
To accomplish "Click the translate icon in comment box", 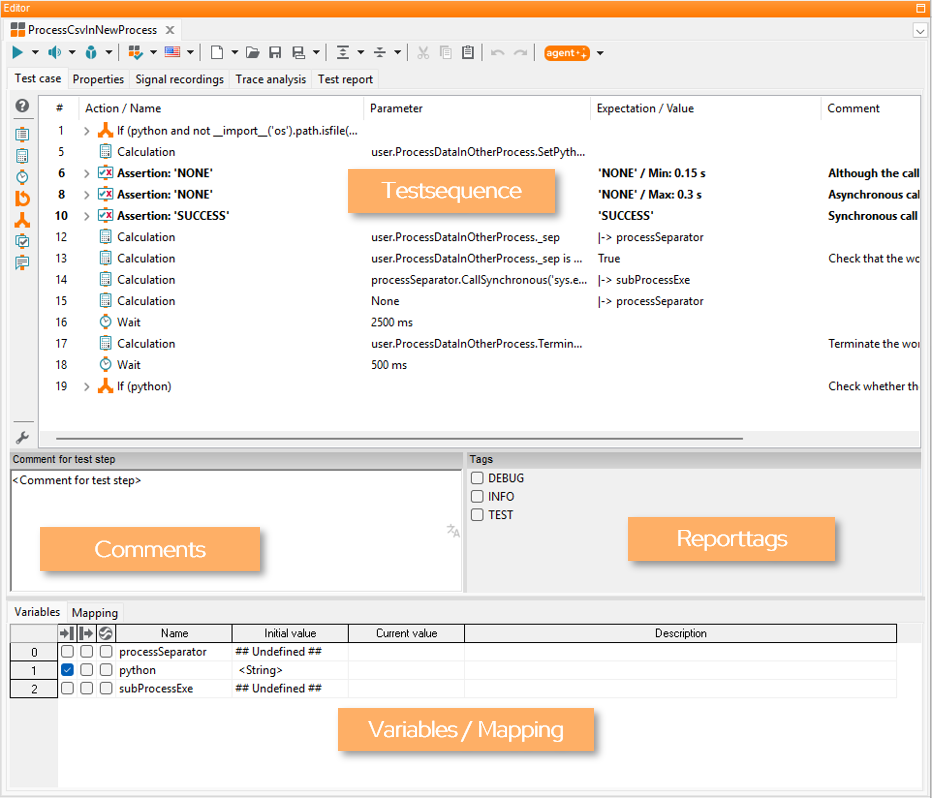I will coord(453,531).
